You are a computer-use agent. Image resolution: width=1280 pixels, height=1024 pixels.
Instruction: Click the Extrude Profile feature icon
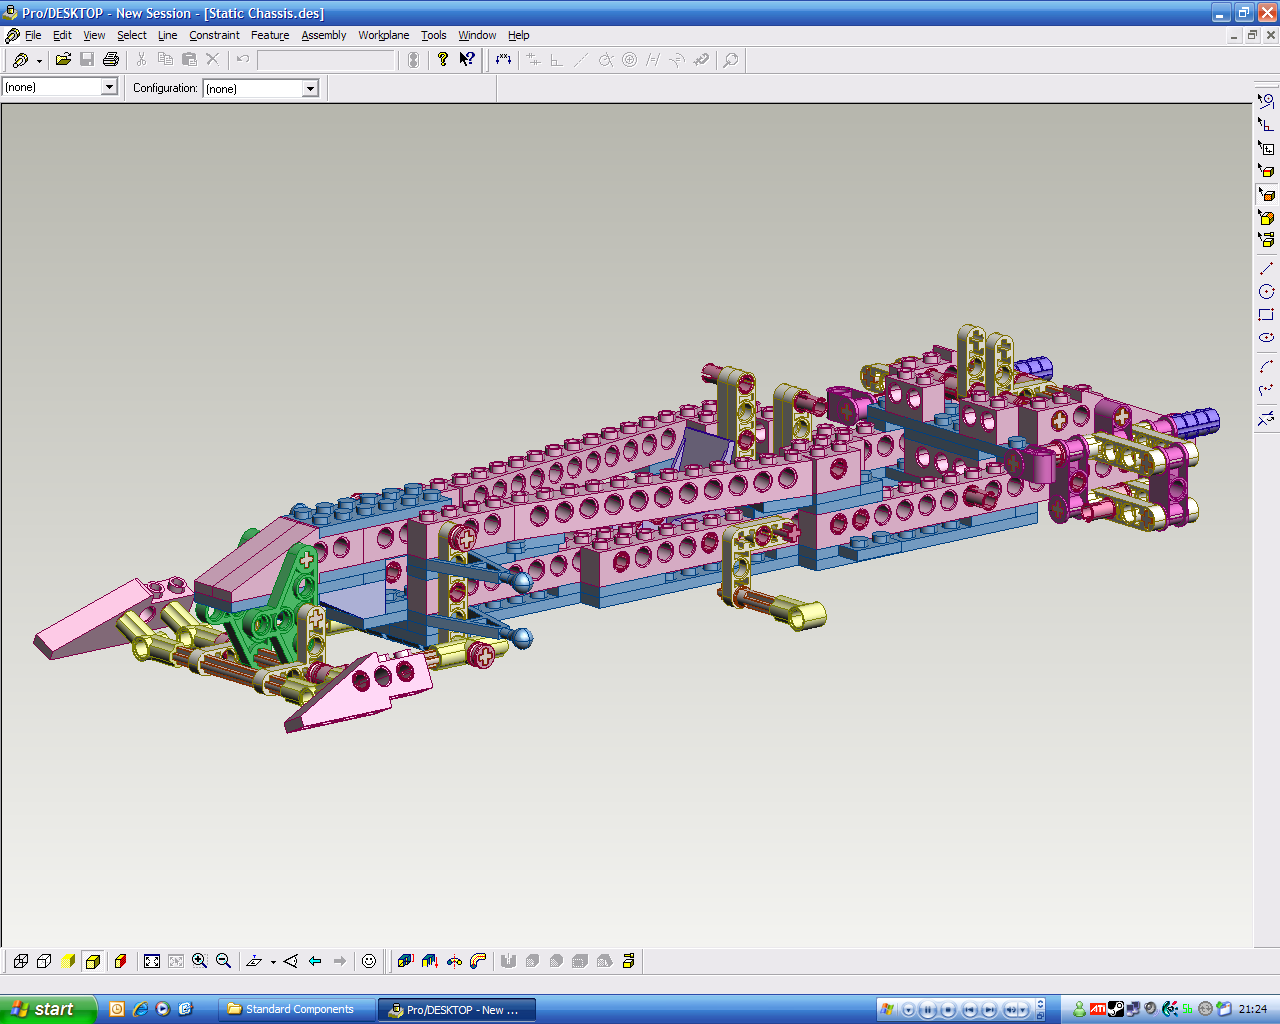click(x=405, y=961)
